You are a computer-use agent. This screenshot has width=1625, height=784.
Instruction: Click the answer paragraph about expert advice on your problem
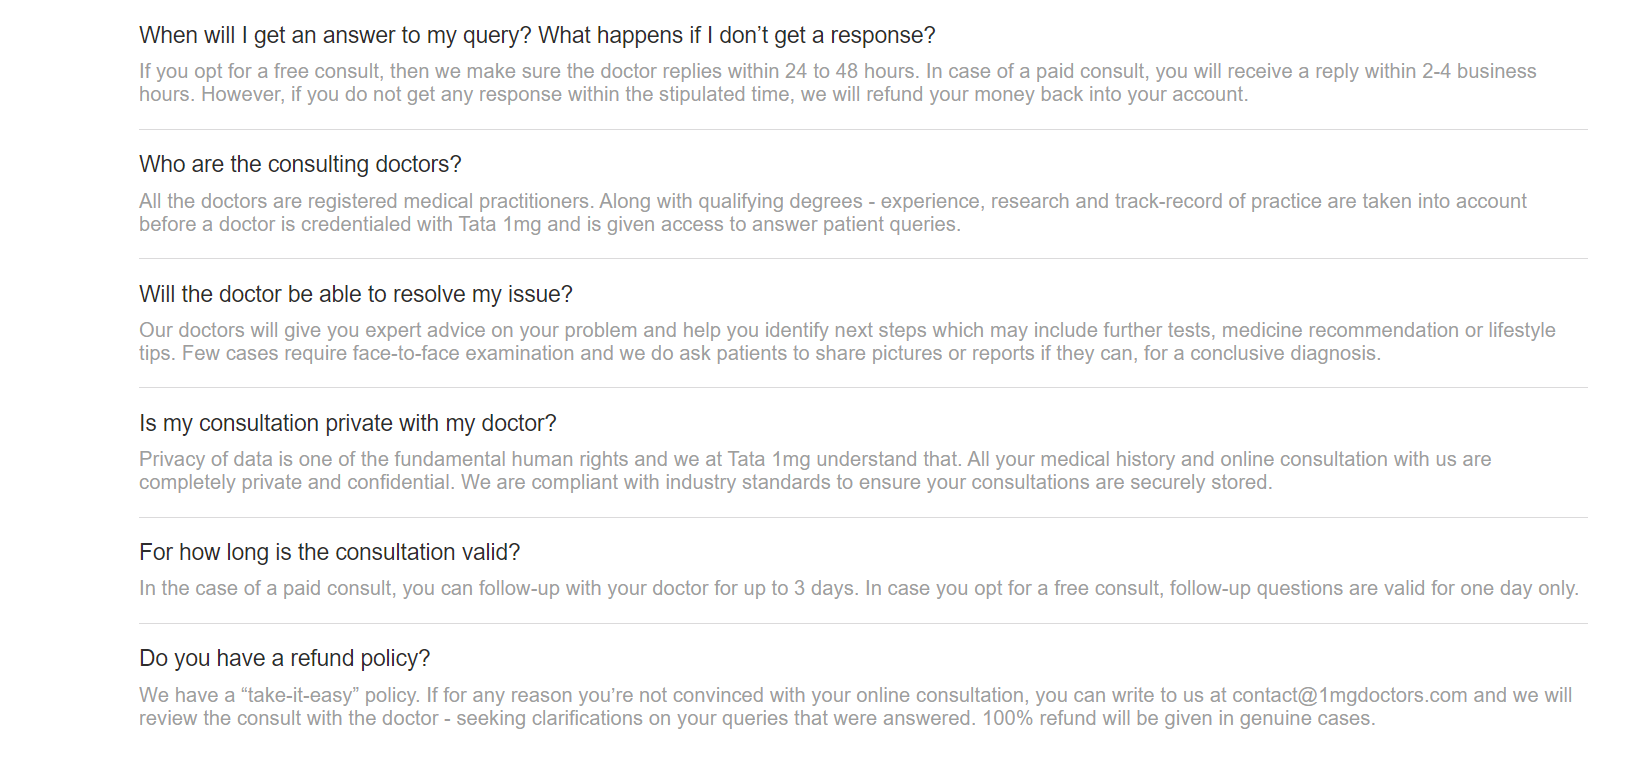coord(847,342)
